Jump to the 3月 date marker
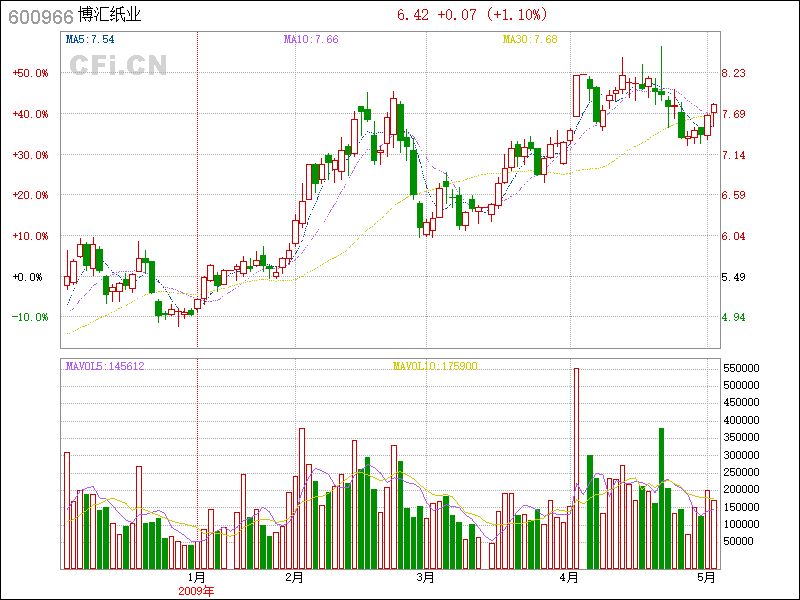The width and height of the screenshot is (800, 600). pos(425,577)
